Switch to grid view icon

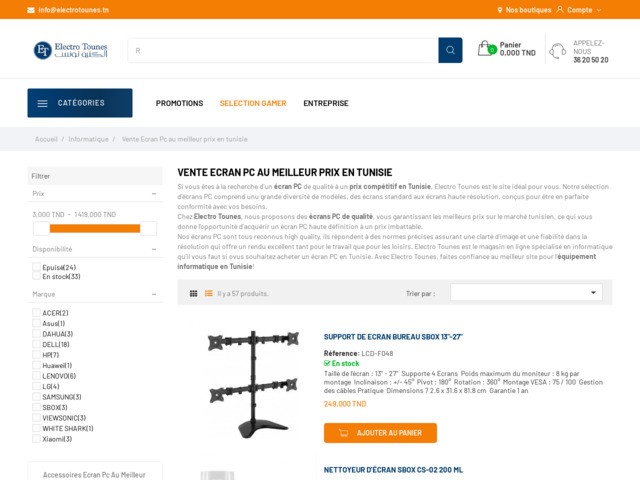pos(193,293)
